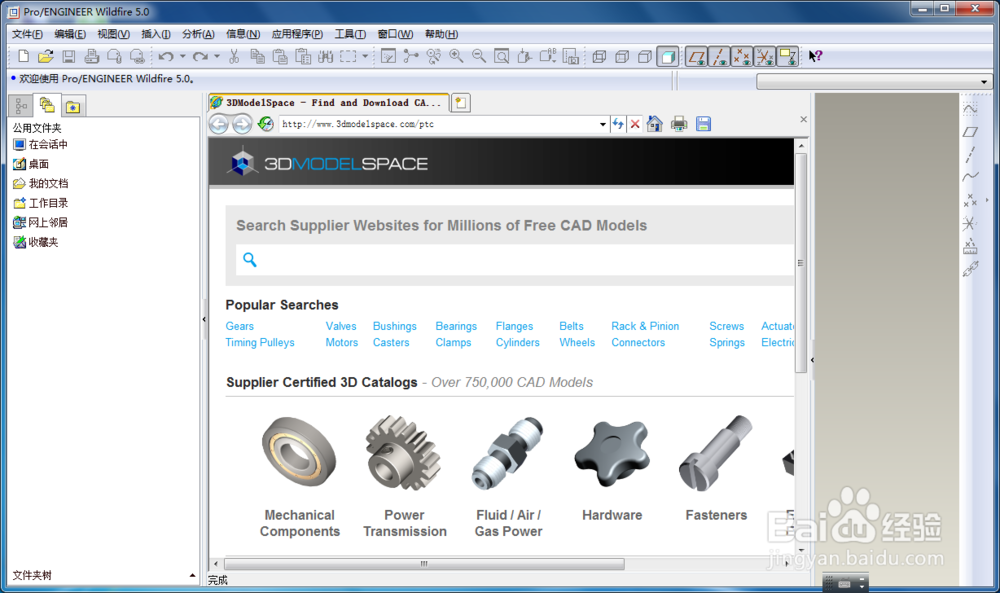
Task: Paste with the clipboard icon
Action: [x=280, y=57]
